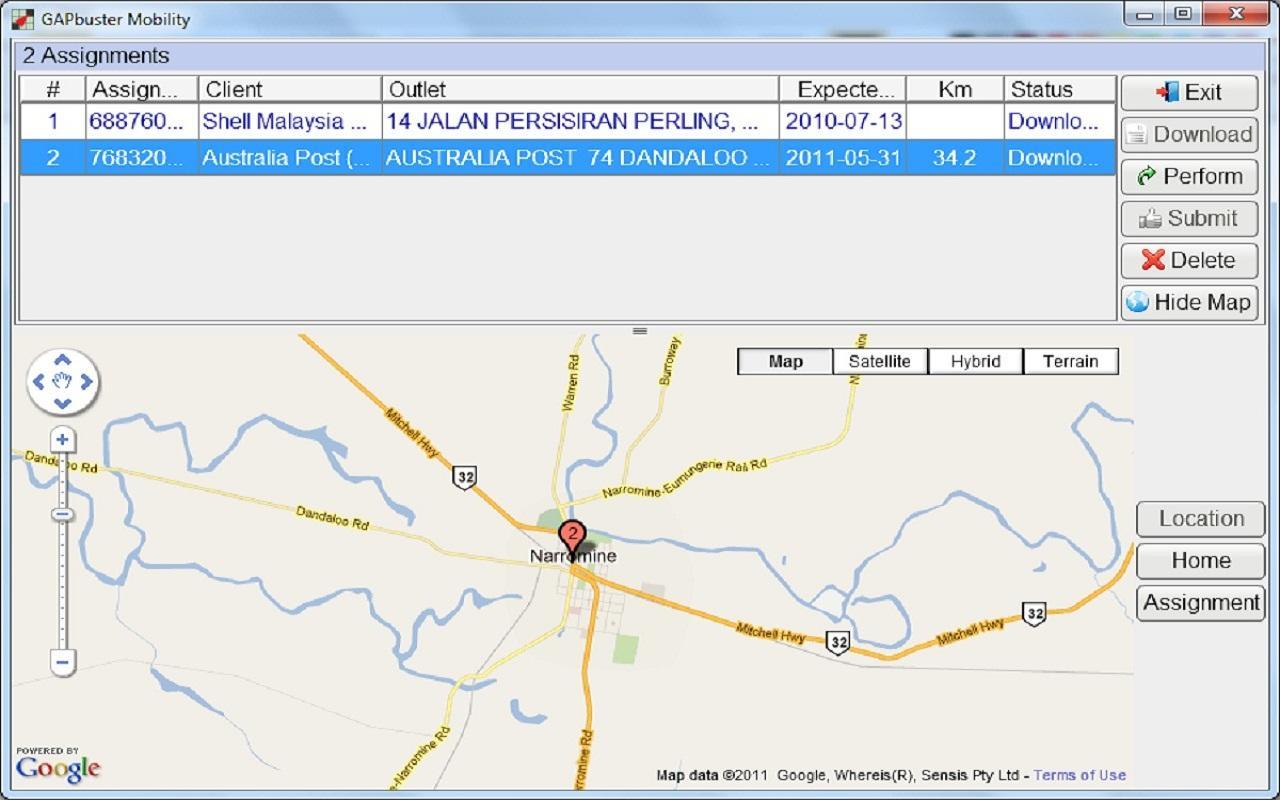The height and width of the screenshot is (800, 1280).
Task: Click the map zoom out minus button
Action: (x=62, y=662)
